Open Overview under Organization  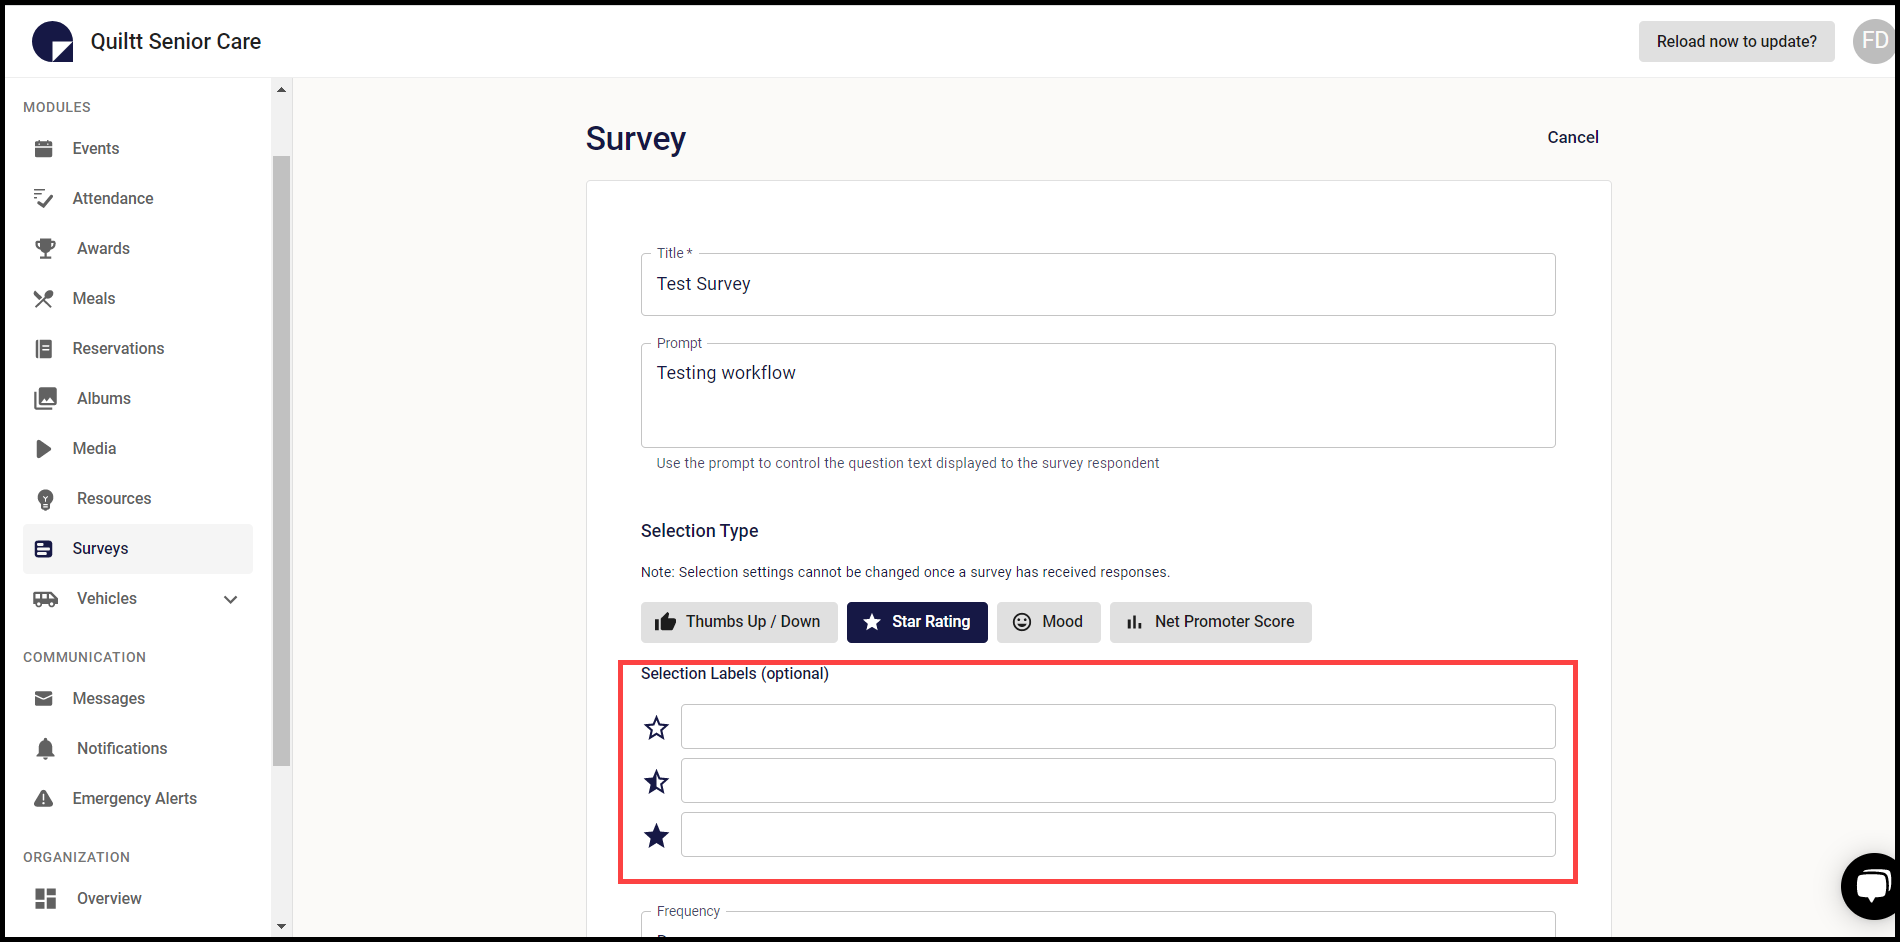click(138, 899)
